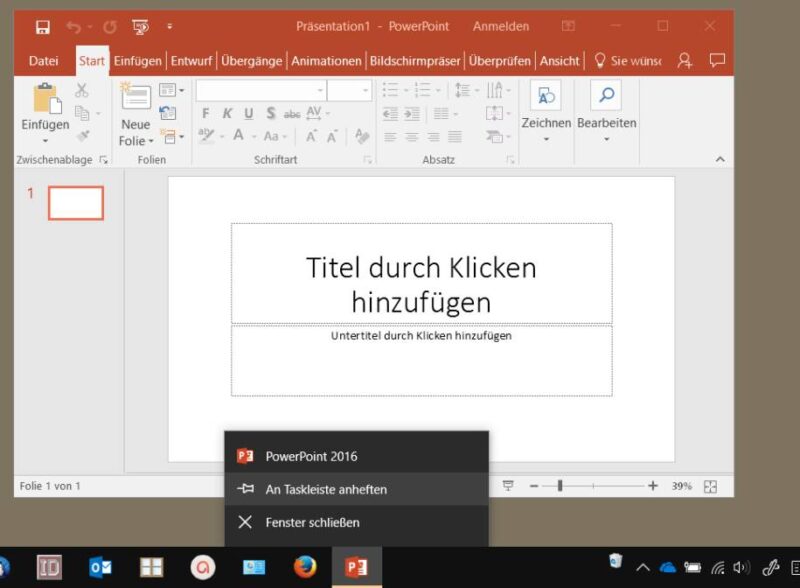Toggle italic text formatting

[227, 113]
